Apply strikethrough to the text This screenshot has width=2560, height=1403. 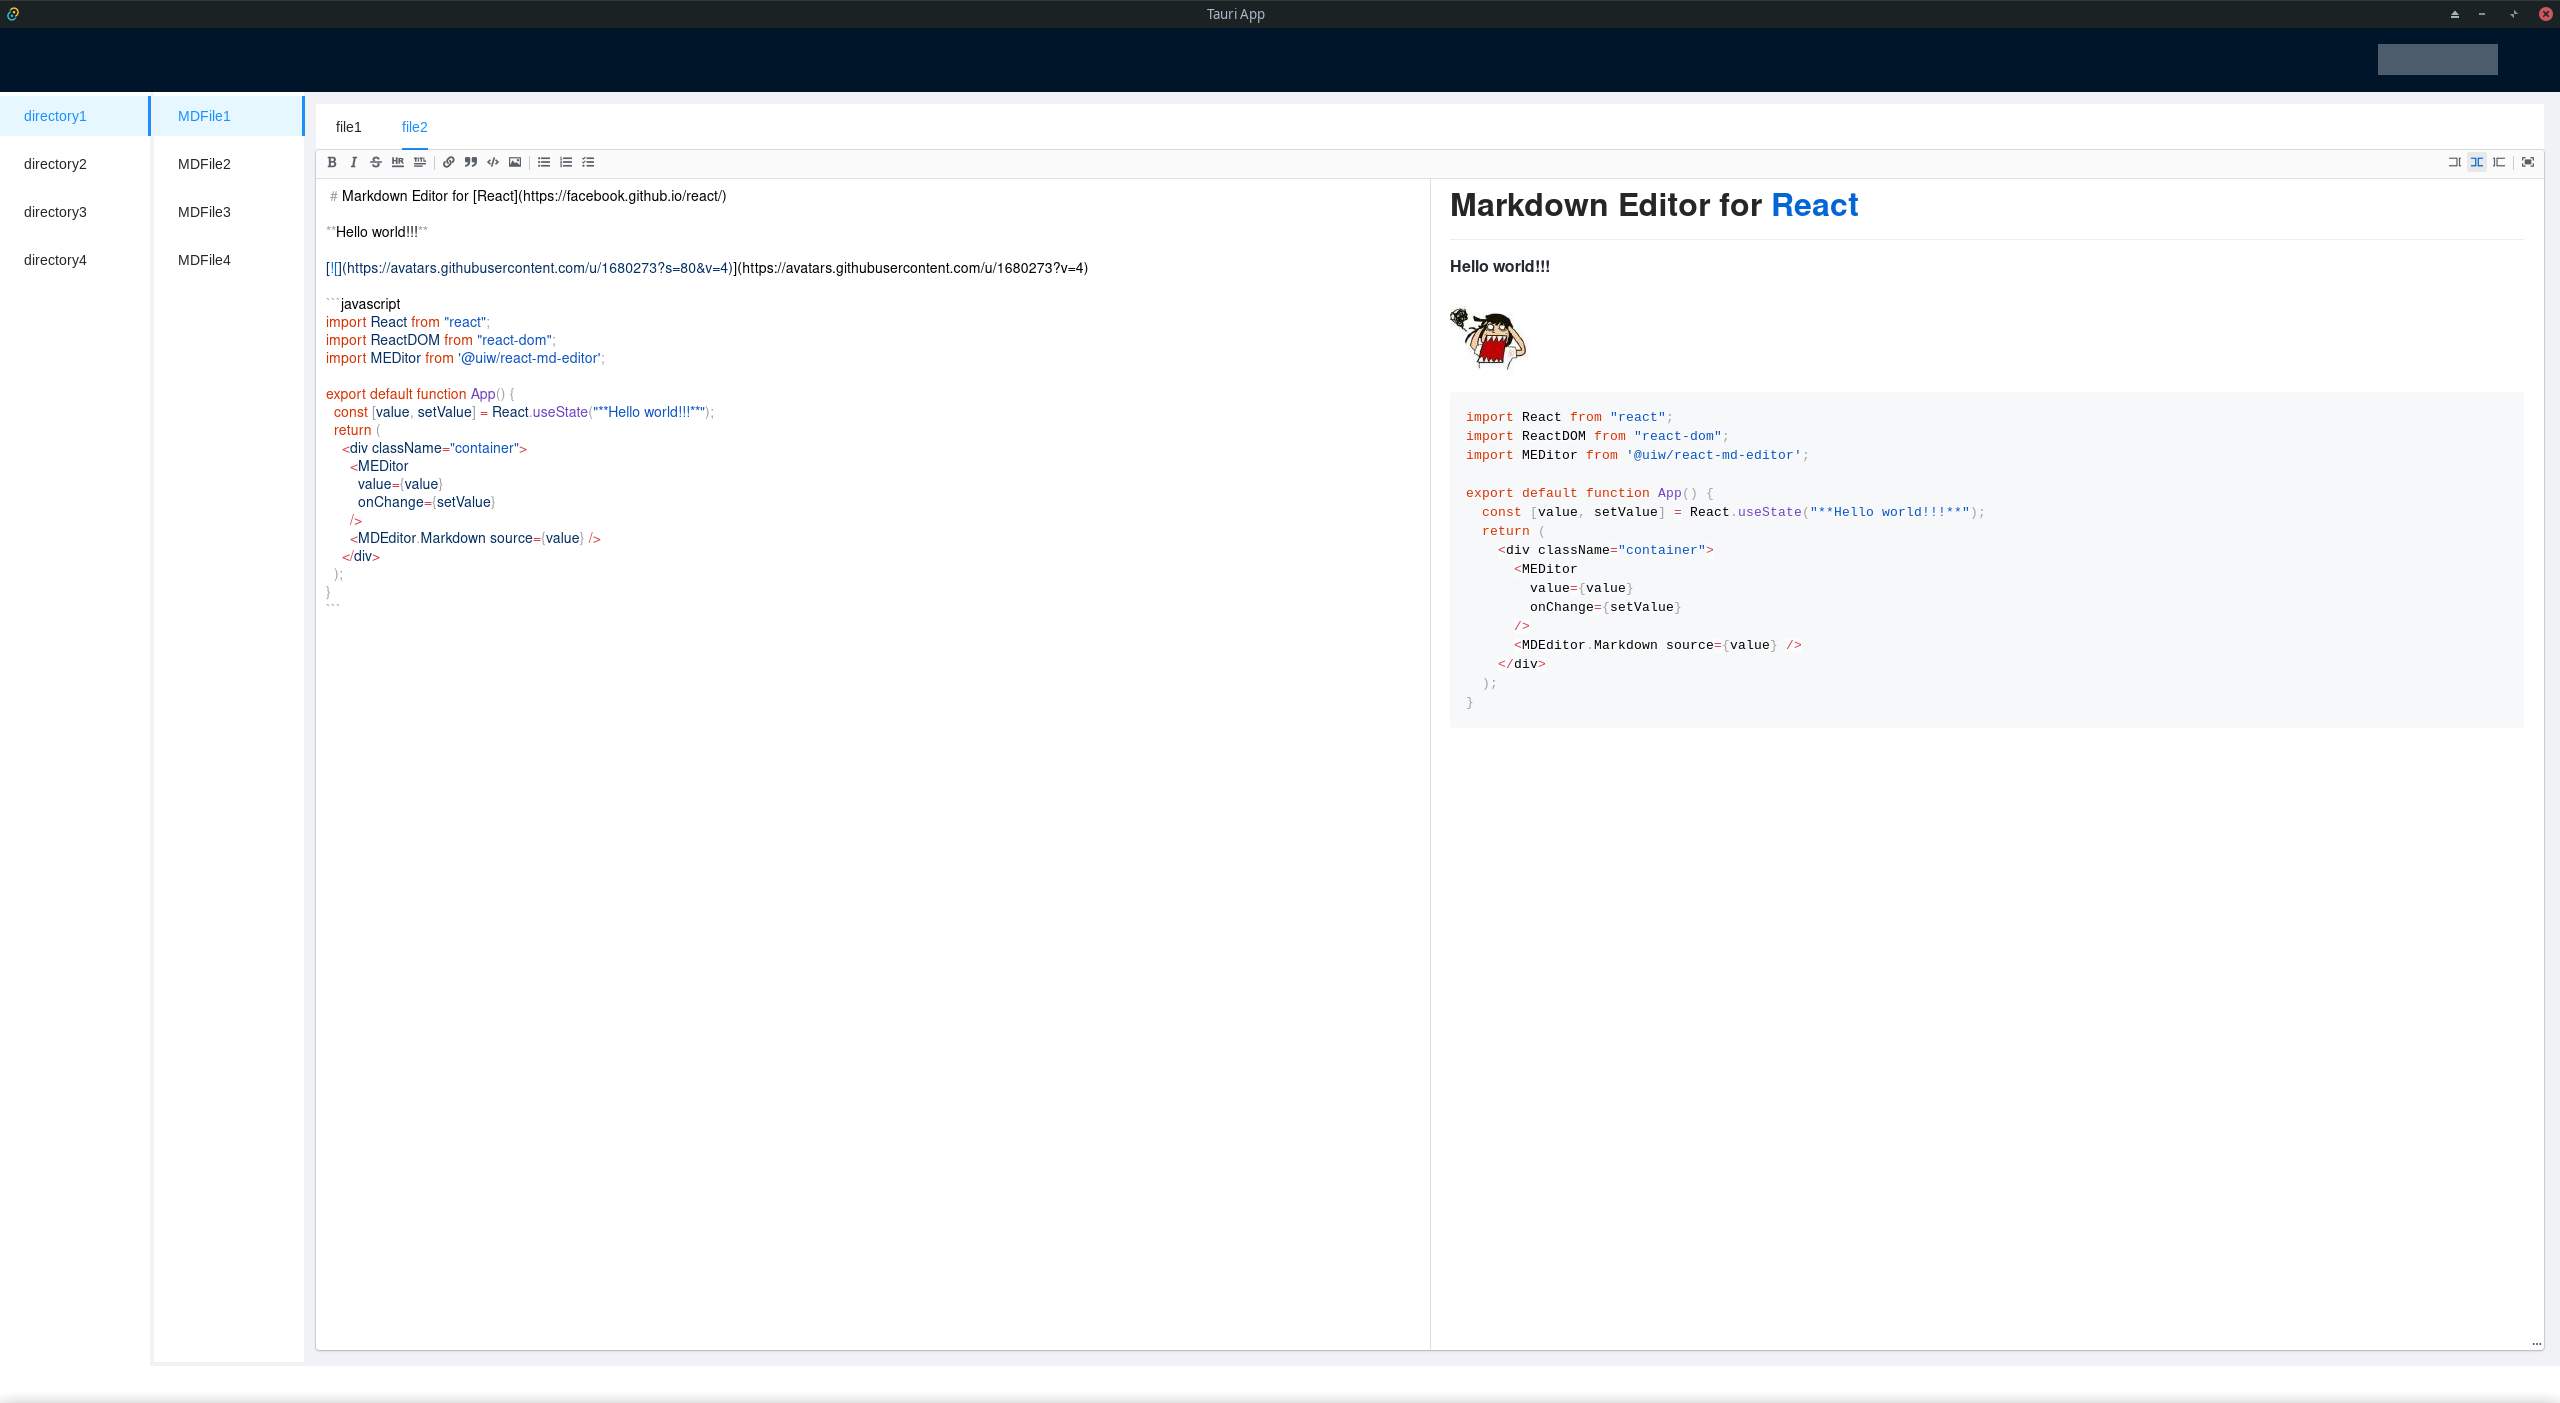pos(376,162)
